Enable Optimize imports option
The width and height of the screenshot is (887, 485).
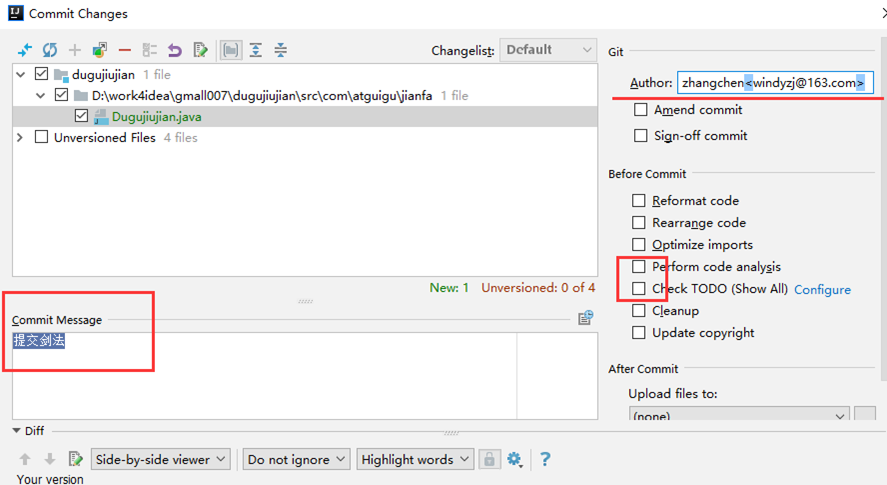639,244
